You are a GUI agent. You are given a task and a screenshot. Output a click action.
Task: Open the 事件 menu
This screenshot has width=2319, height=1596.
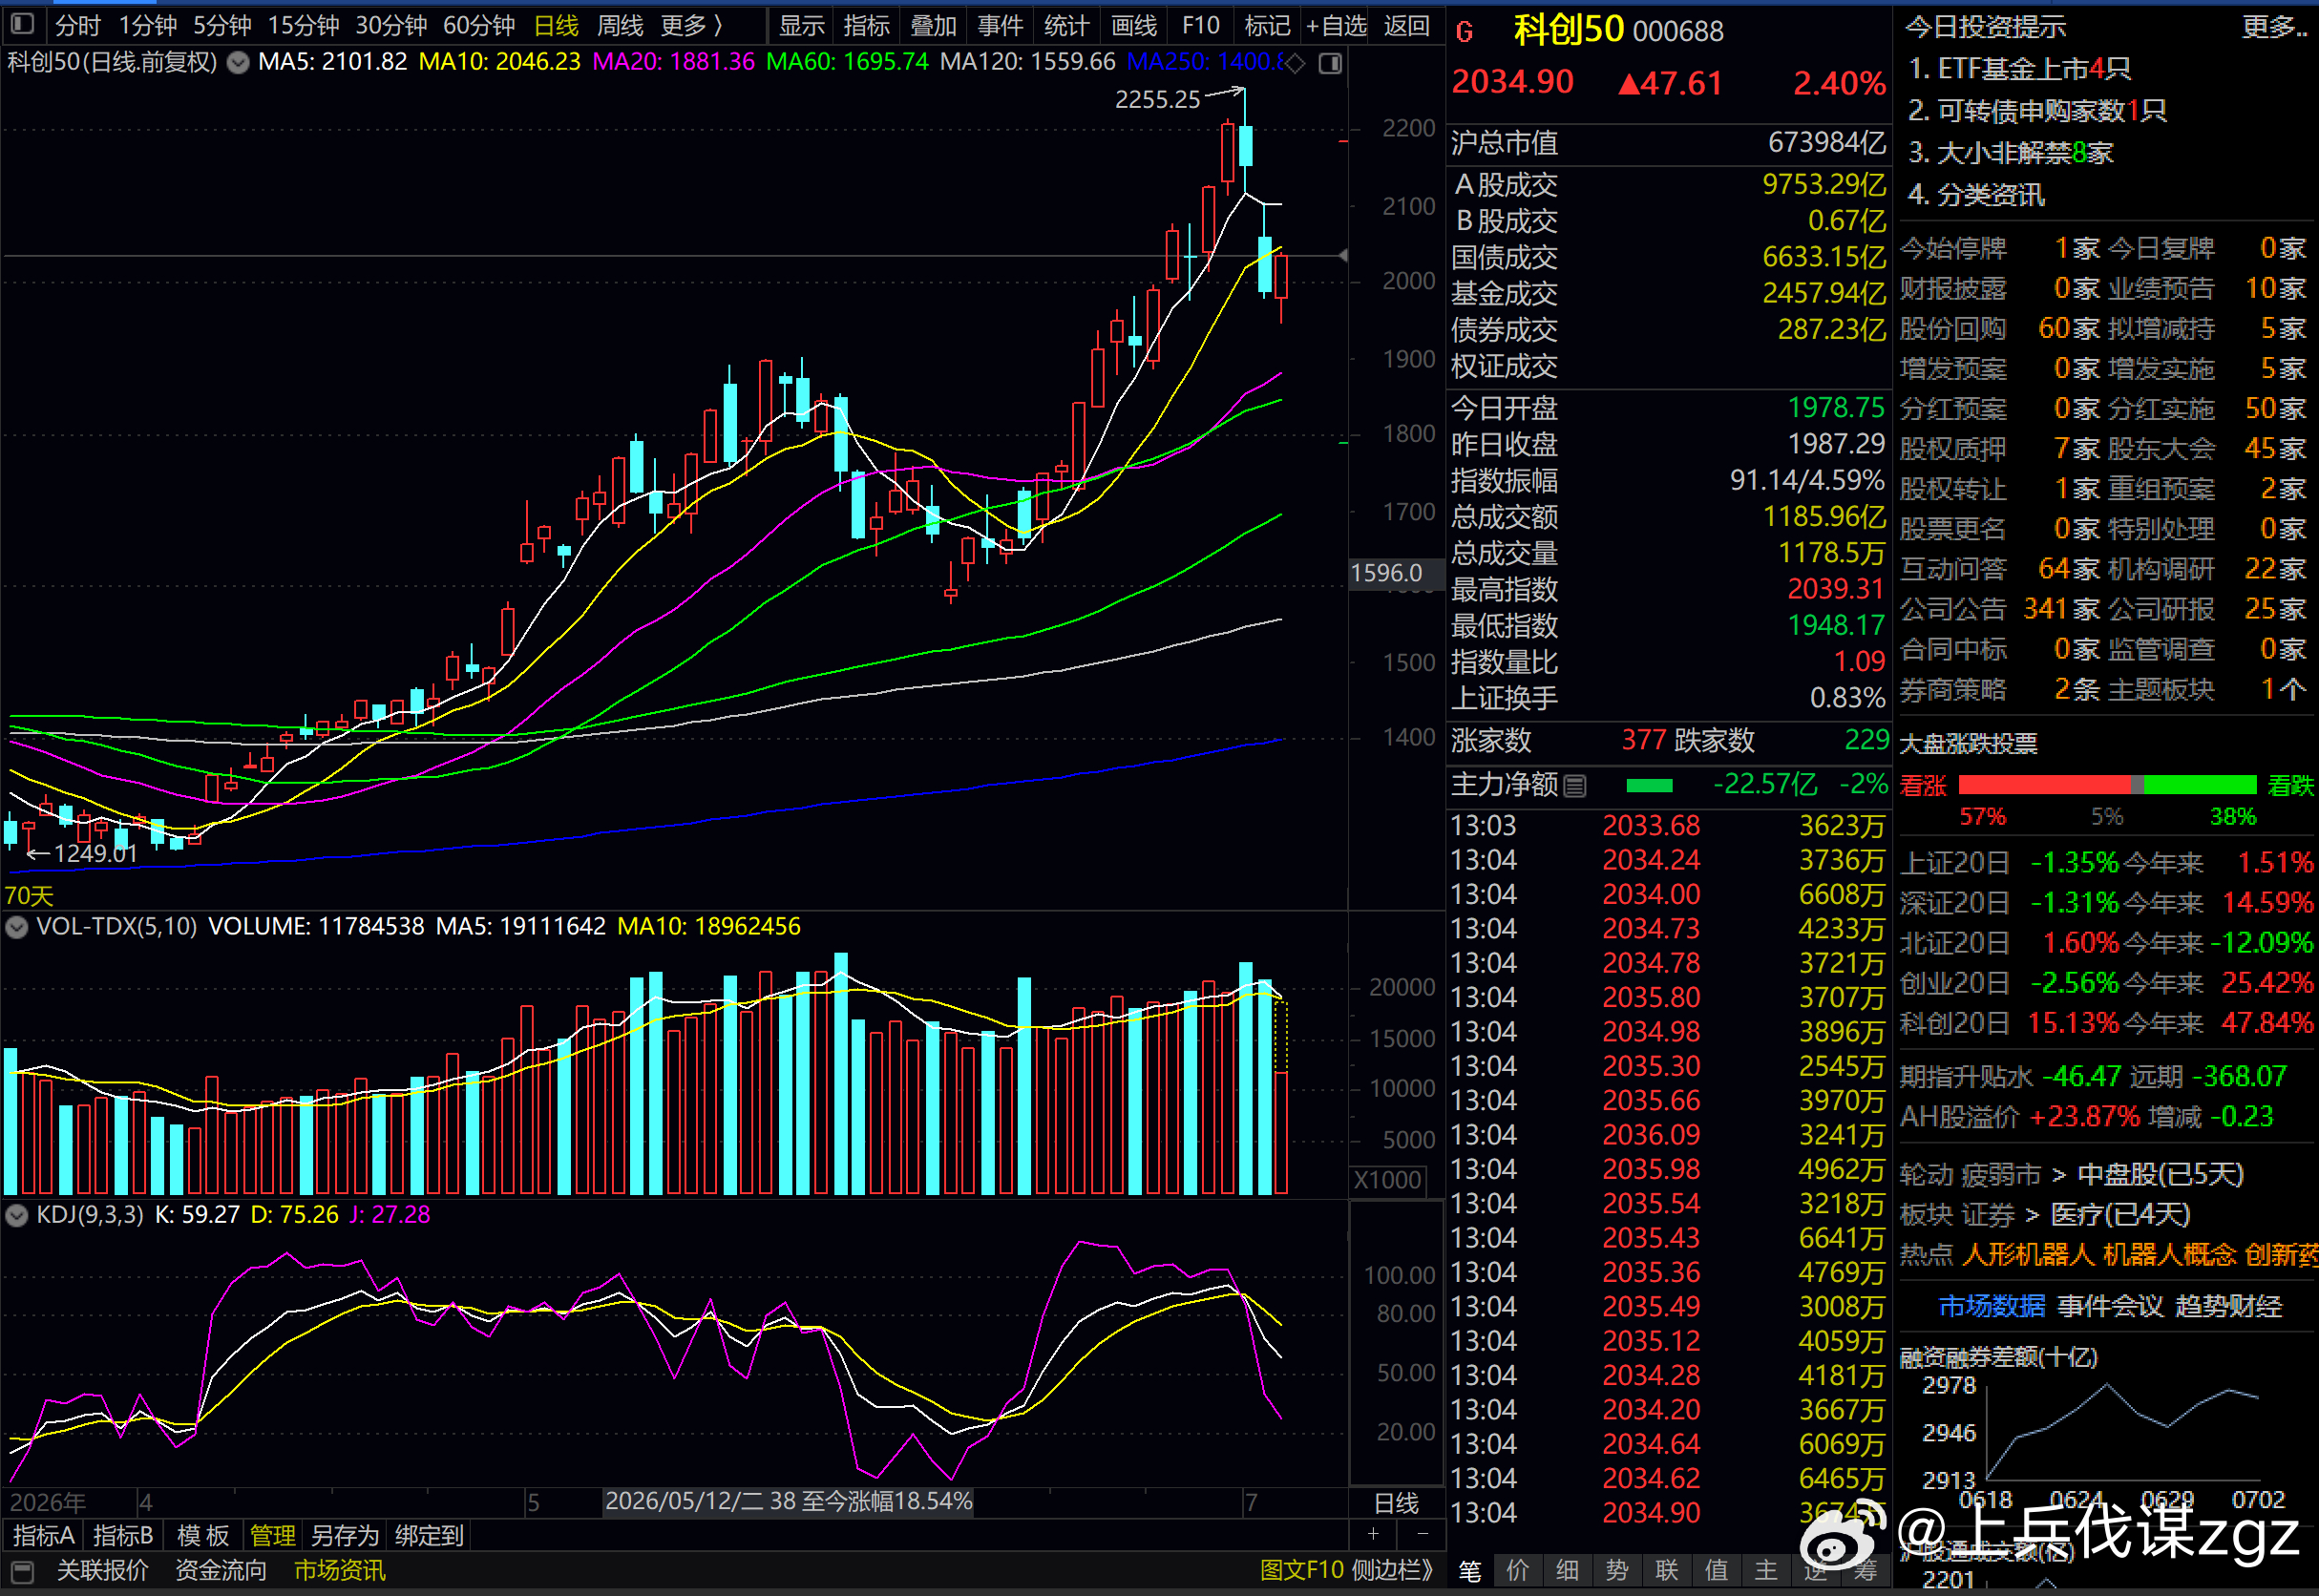[x=1000, y=25]
